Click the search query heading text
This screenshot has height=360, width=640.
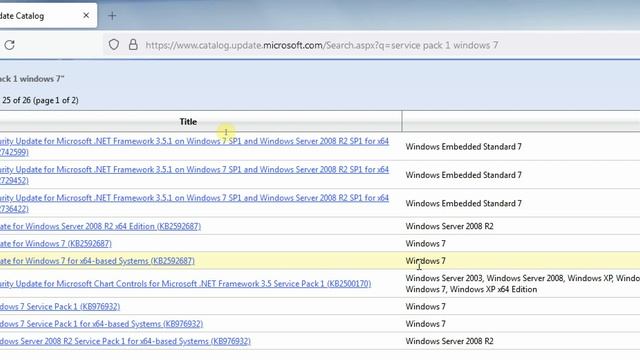click(32, 79)
